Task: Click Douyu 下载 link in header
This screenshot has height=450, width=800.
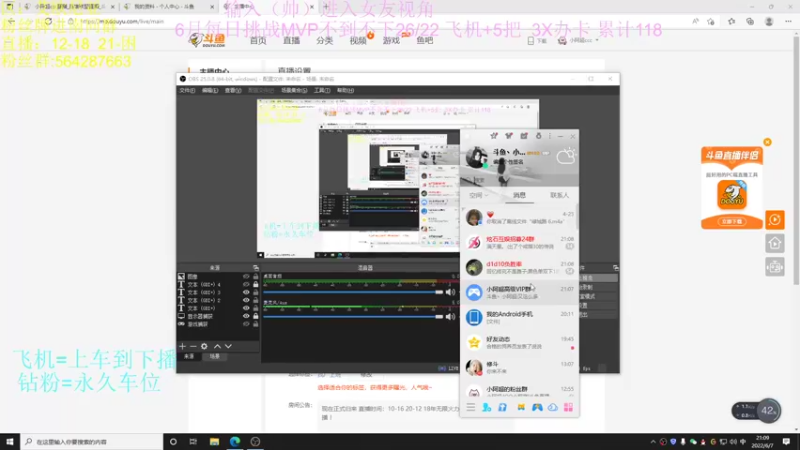Action: point(537,40)
